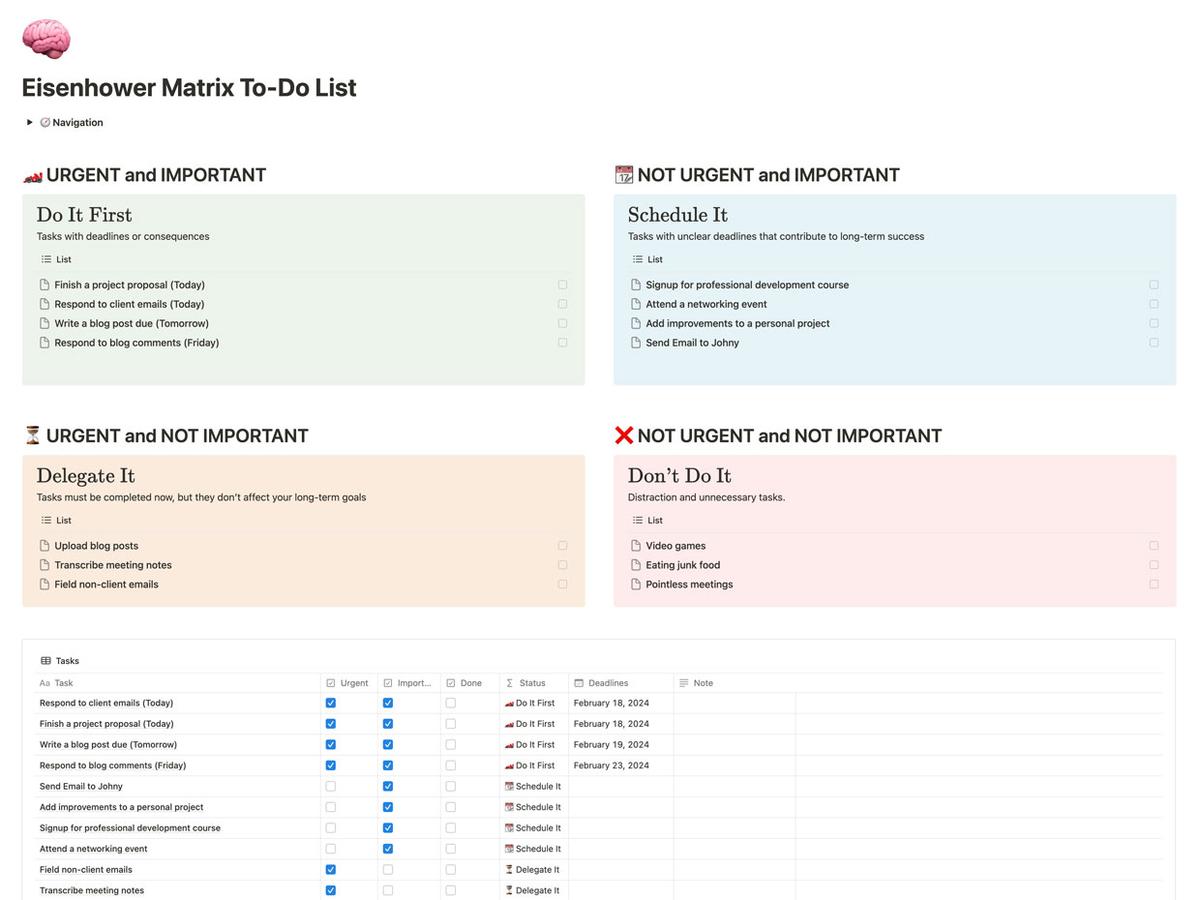1200x900 pixels.
Task: Click page icon next to Finish a project proposal
Action: 44,284
